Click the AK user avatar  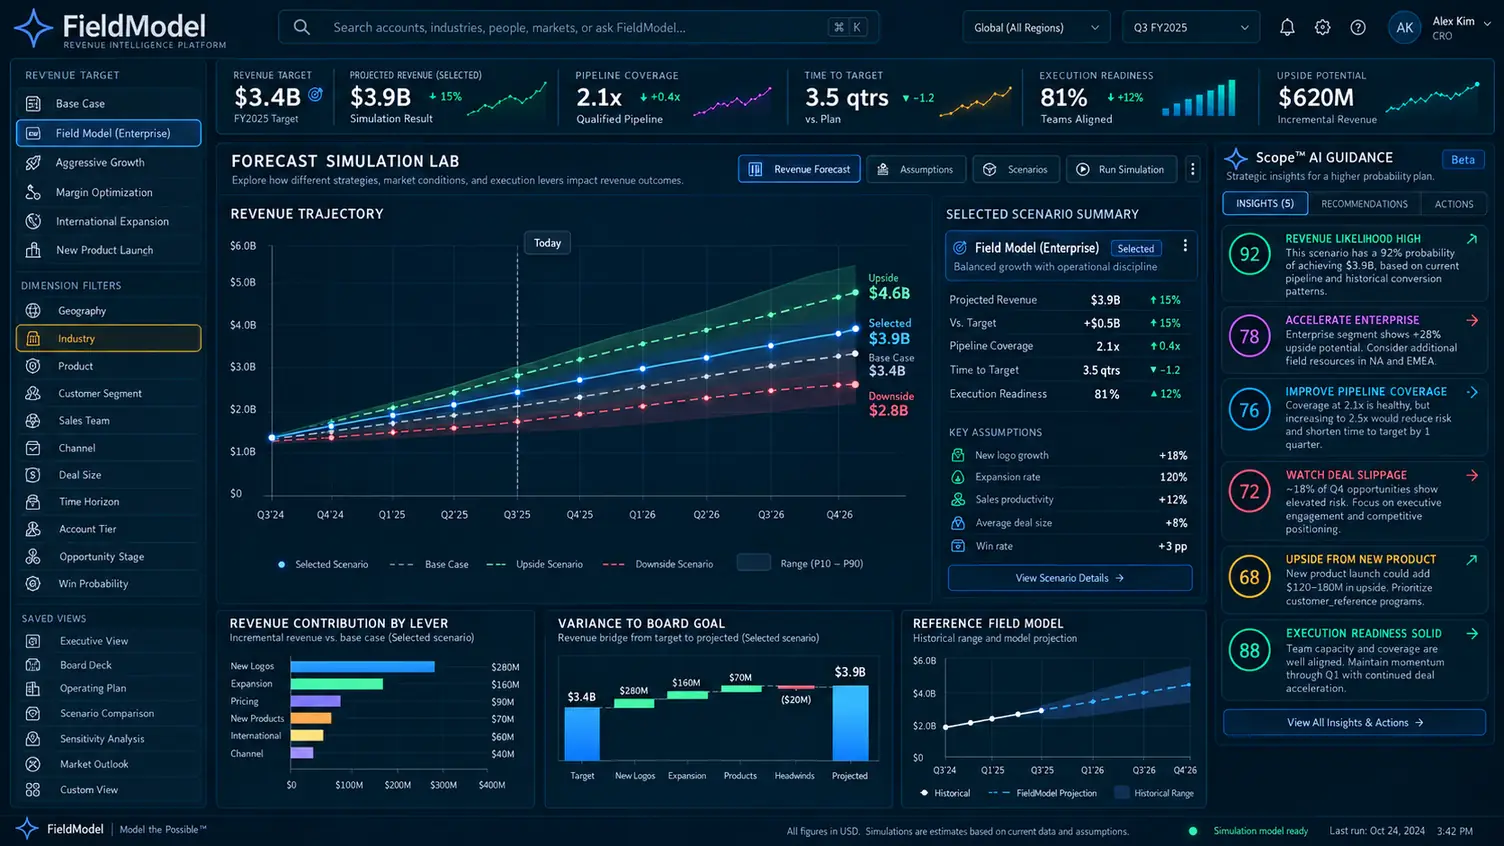coord(1405,28)
